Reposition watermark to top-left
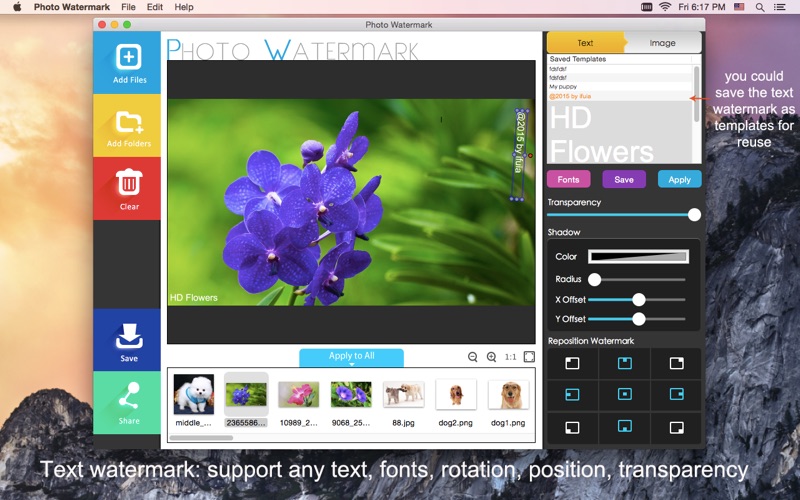The width and height of the screenshot is (800, 500). [x=572, y=363]
